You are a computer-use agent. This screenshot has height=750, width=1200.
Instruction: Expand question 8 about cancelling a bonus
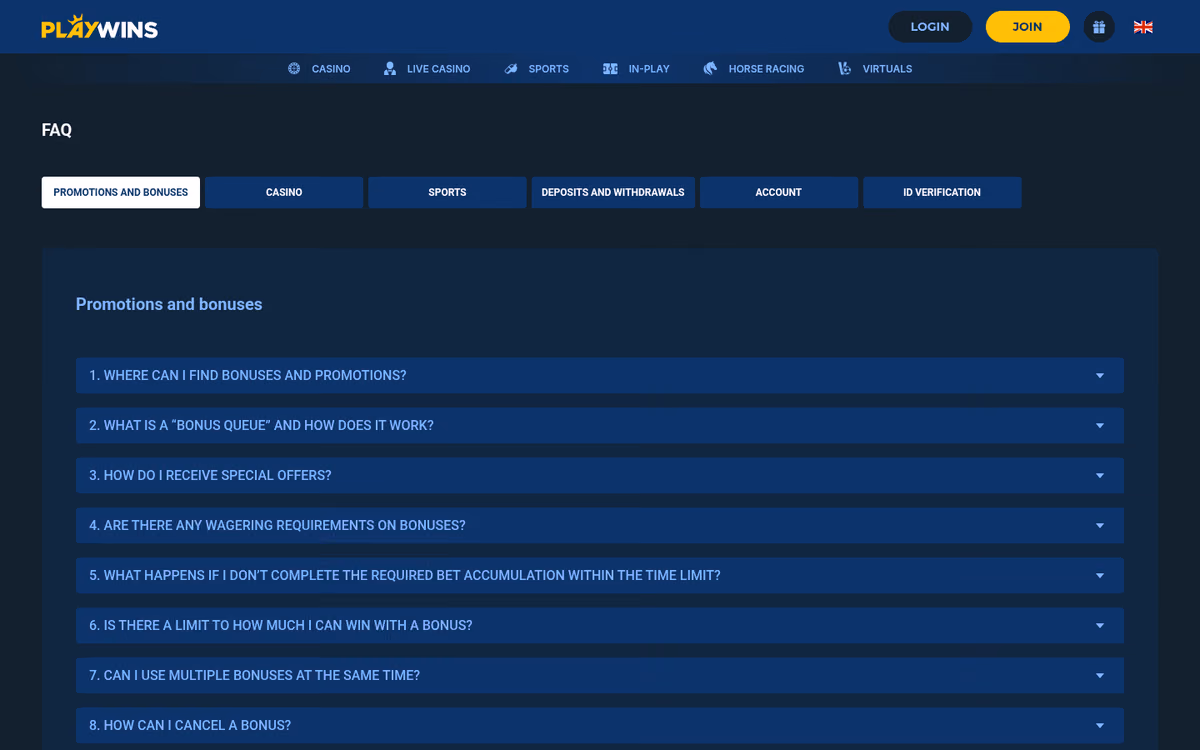pyautogui.click(x=600, y=725)
